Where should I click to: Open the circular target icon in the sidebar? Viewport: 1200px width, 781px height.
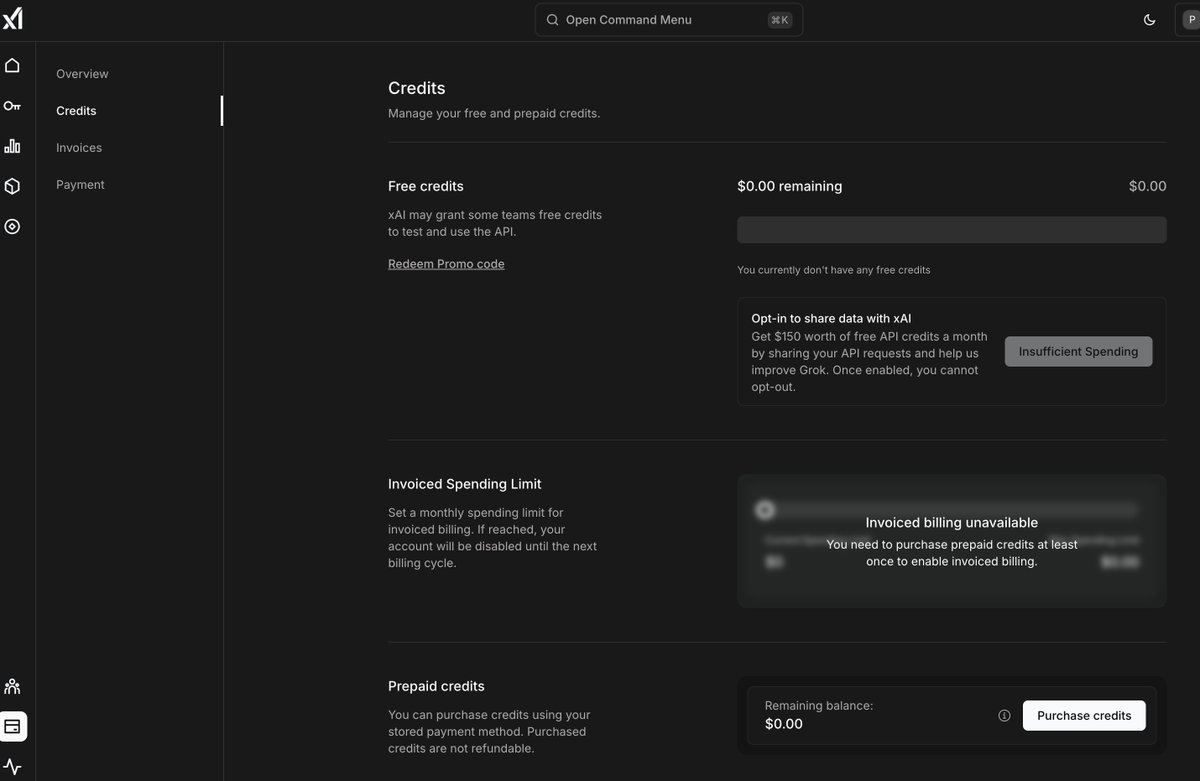[x=12, y=226]
